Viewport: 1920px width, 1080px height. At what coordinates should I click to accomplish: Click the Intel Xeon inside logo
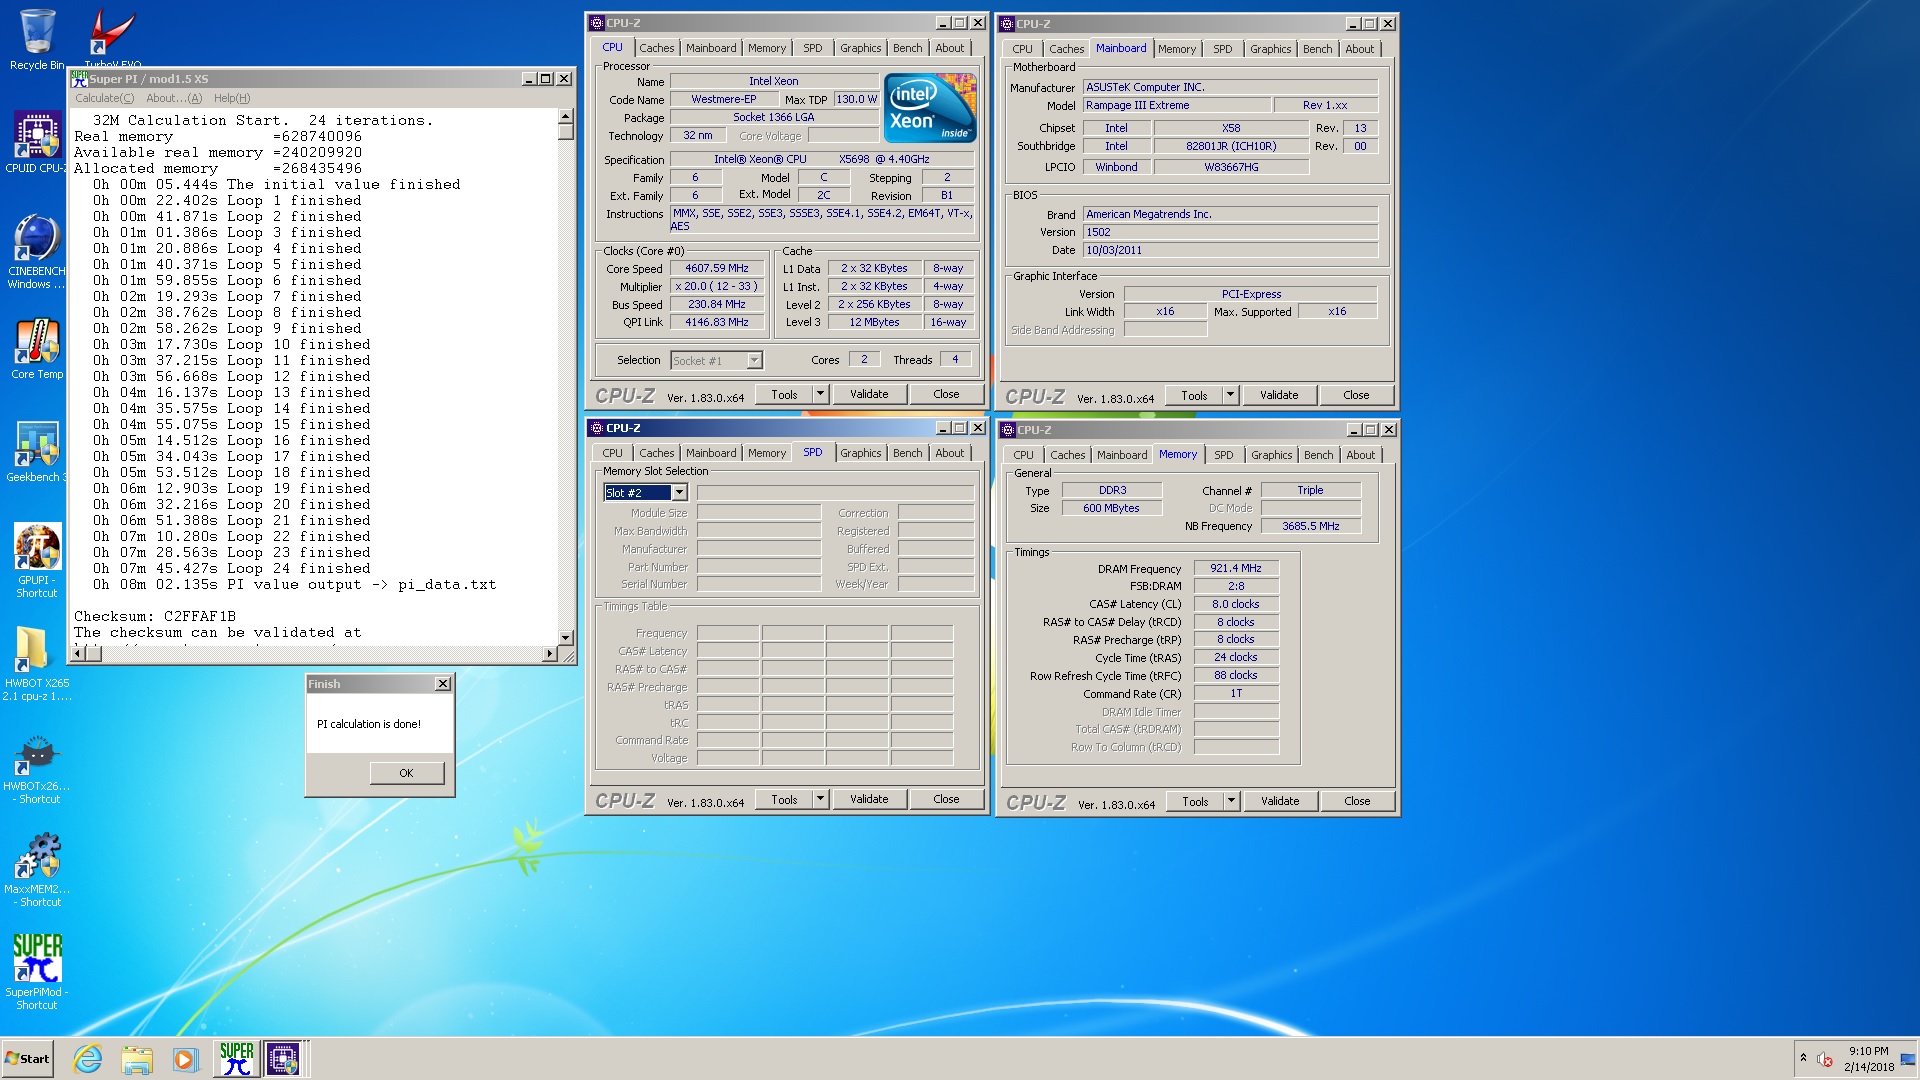[x=930, y=108]
